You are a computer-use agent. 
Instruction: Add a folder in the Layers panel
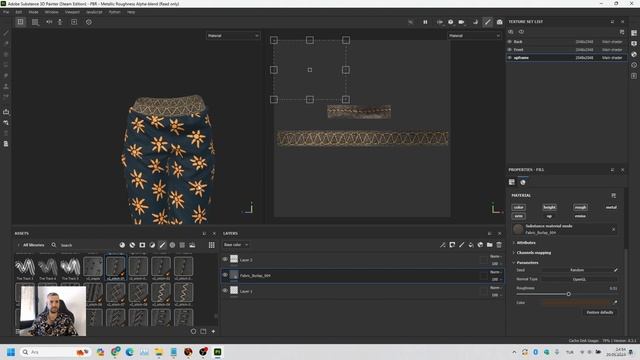click(489, 245)
